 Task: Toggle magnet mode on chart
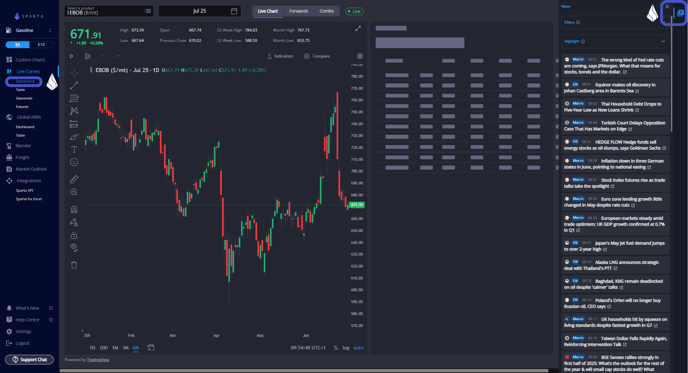(x=74, y=209)
